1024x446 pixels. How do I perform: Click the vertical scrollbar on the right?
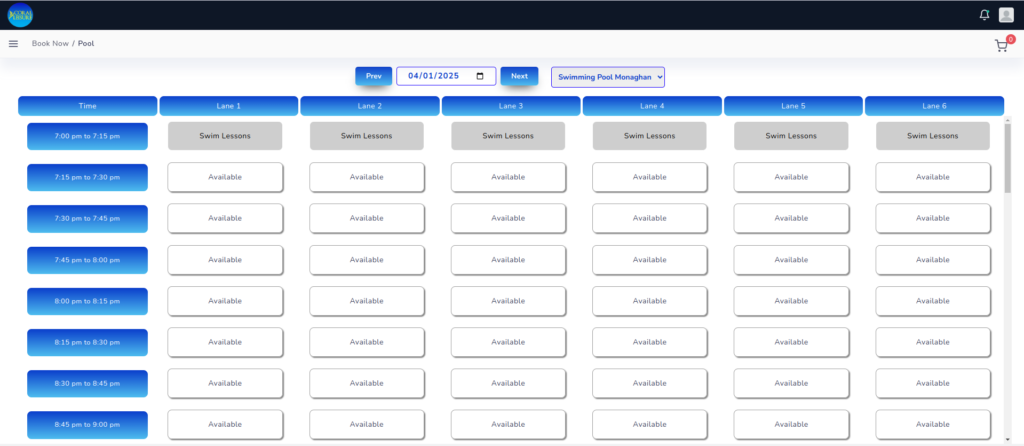[1007, 160]
